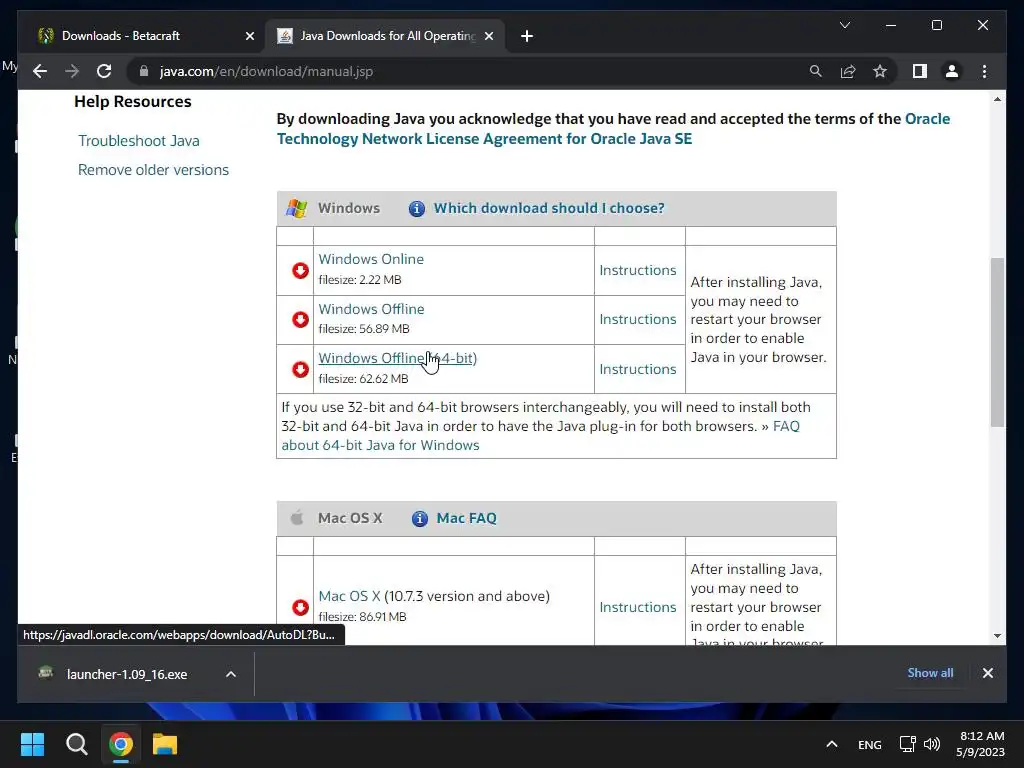Click Show all downloads
This screenshot has width=1024, height=768.
930,673
